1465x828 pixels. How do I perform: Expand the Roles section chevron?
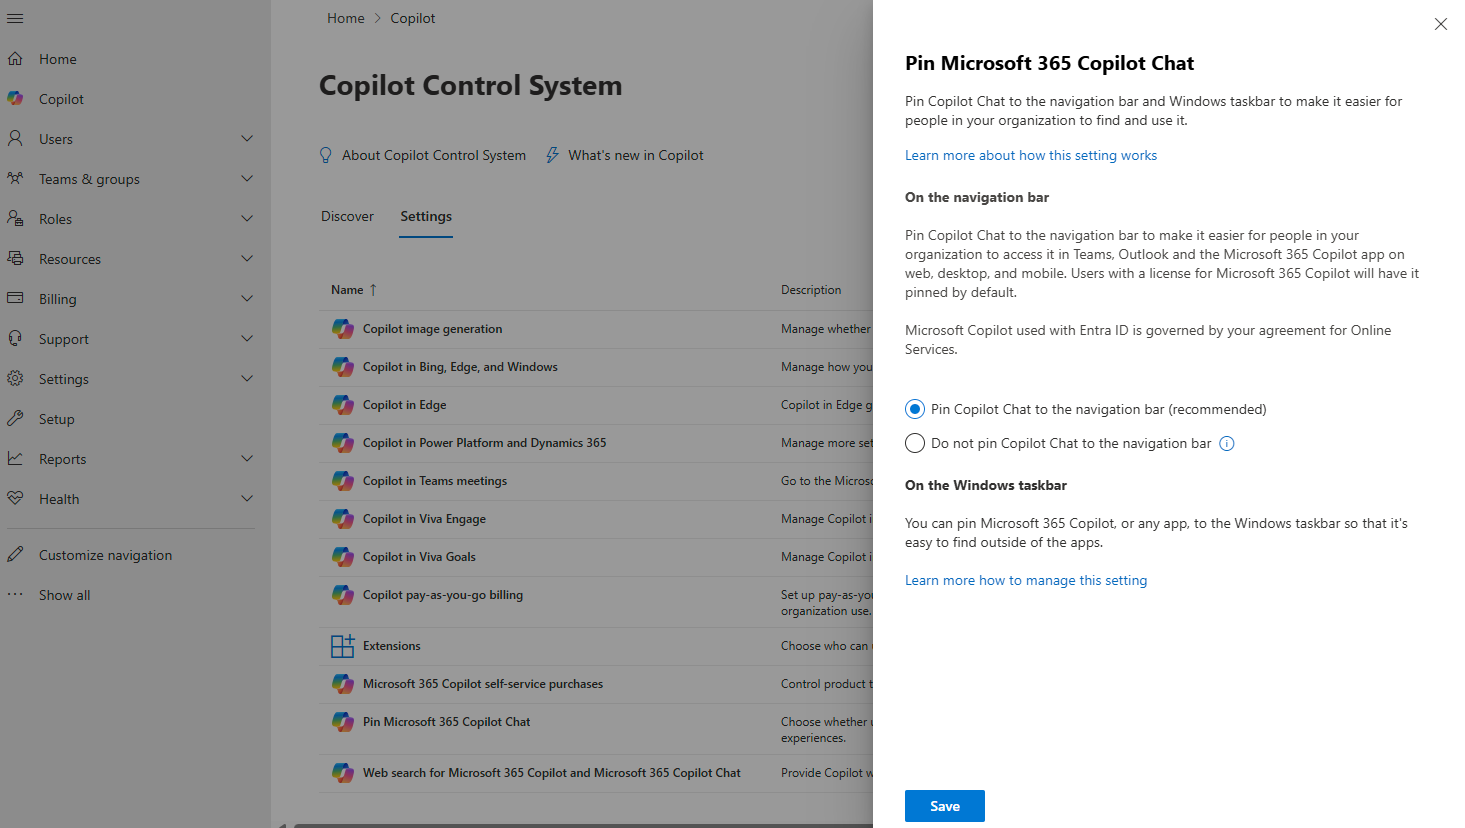click(x=247, y=219)
